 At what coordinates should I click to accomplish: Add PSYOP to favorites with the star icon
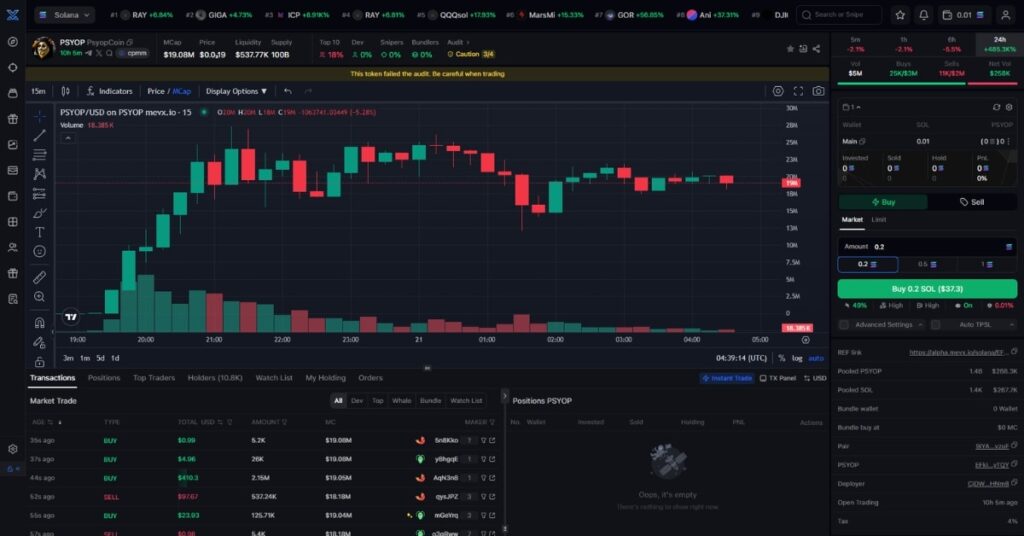coord(790,49)
